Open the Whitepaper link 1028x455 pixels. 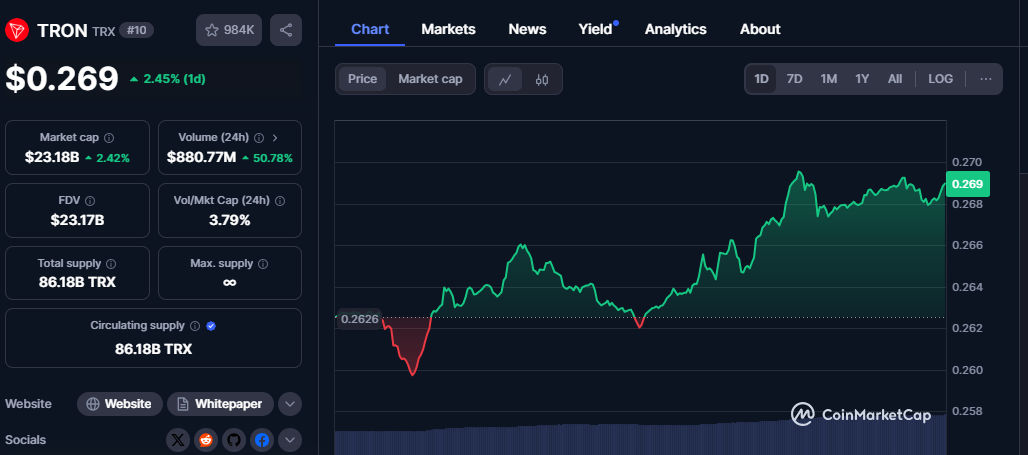point(220,404)
